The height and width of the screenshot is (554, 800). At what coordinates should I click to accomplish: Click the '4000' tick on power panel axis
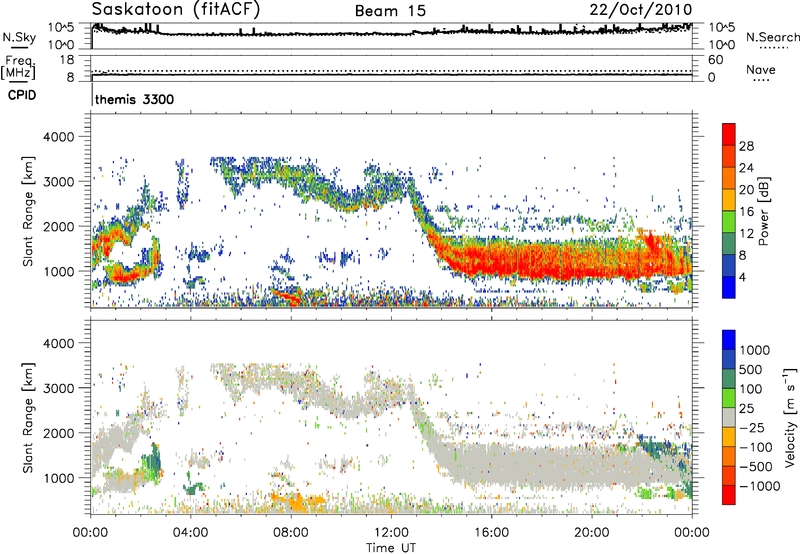(x=59, y=137)
